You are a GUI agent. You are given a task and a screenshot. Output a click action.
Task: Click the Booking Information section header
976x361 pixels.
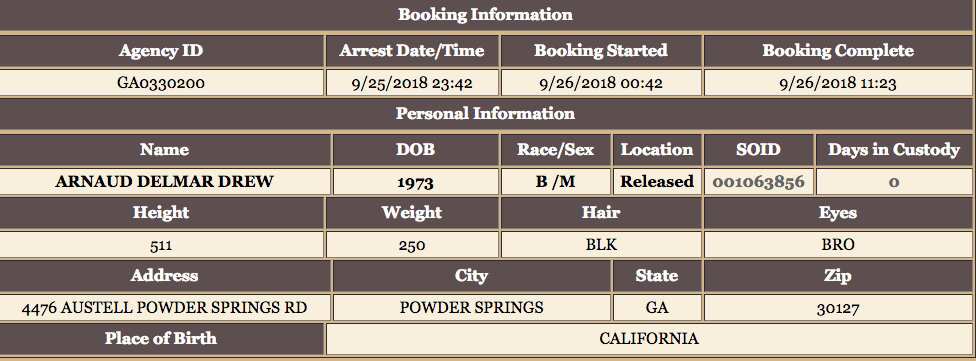click(x=486, y=15)
